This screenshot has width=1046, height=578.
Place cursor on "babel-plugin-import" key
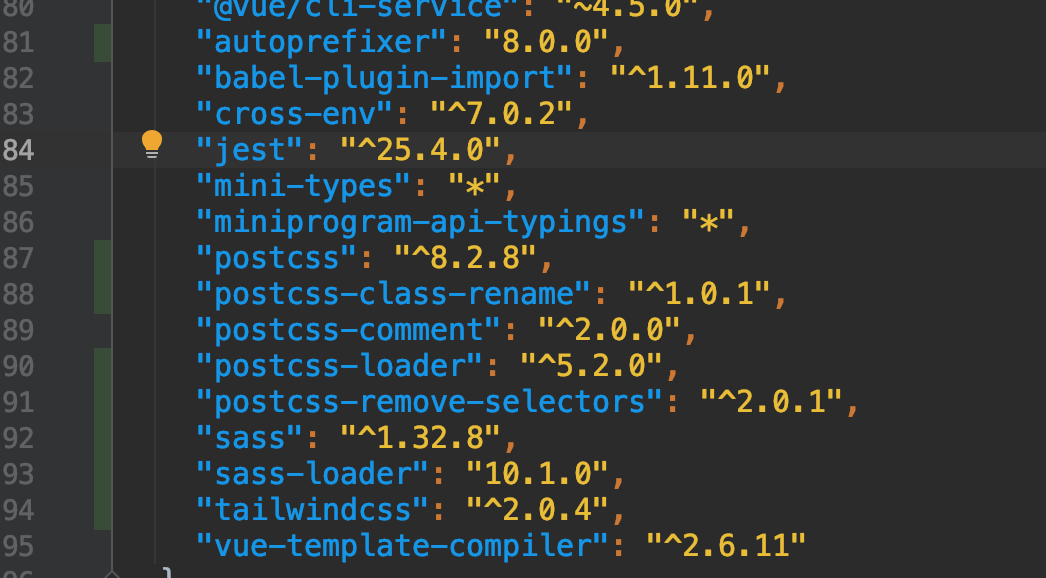tap(384, 78)
